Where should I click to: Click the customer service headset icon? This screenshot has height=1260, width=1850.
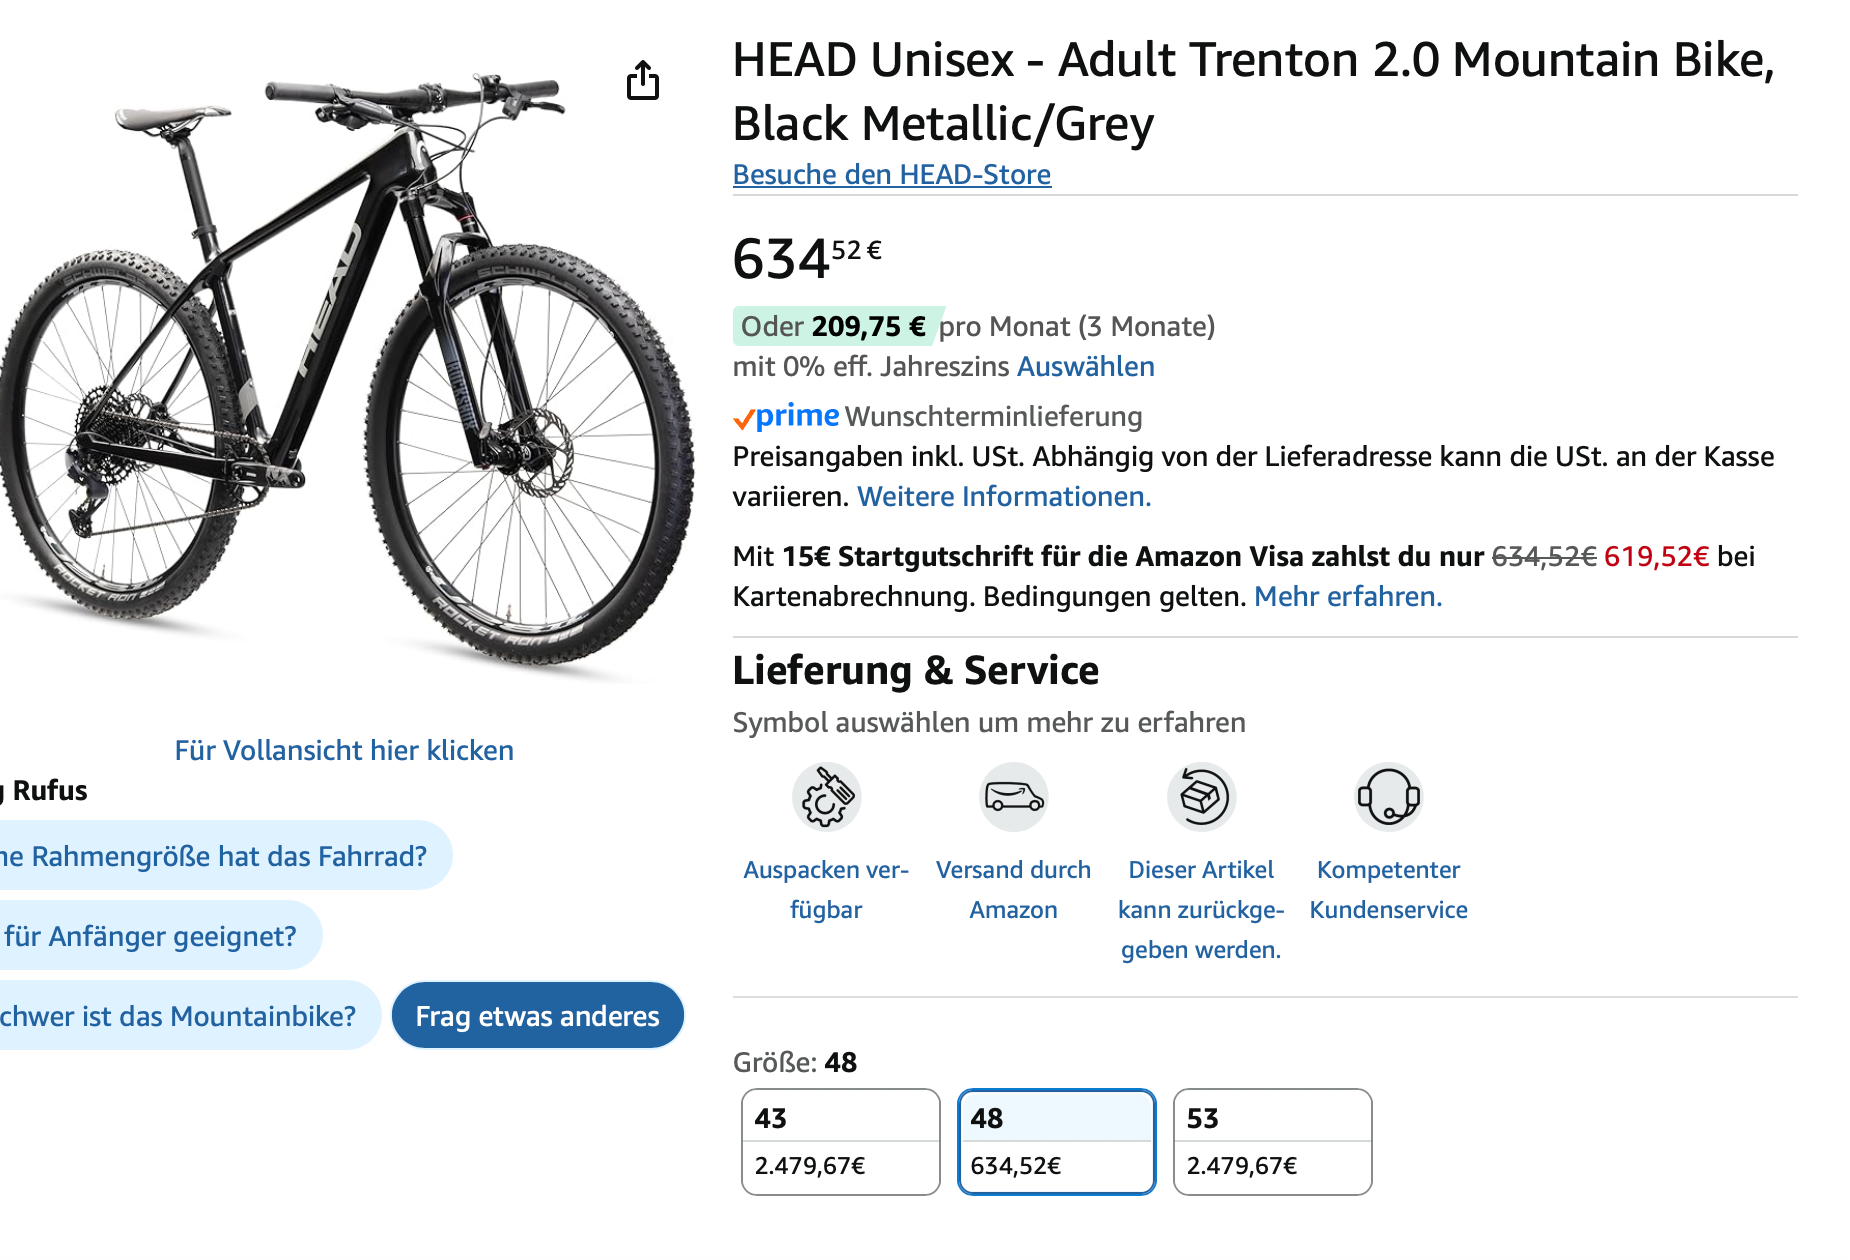tap(1388, 797)
